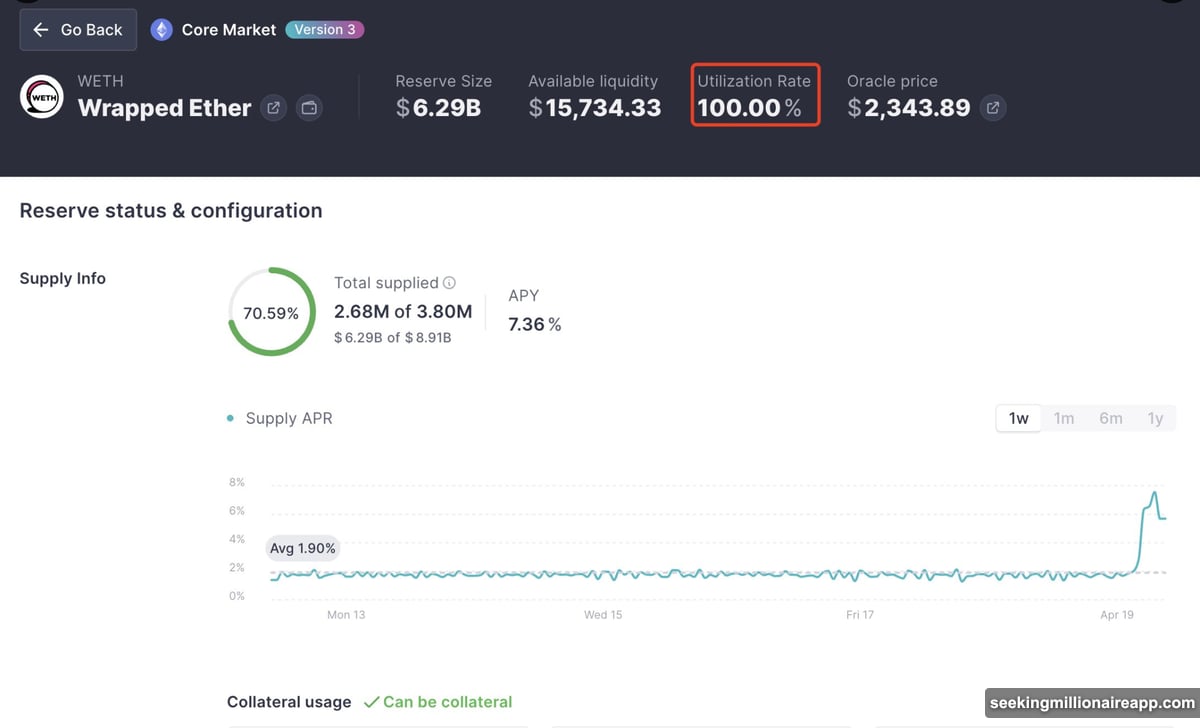Viewport: 1200px width, 728px height.
Task: Switch the chart to 6m view
Action: pyautogui.click(x=1110, y=418)
